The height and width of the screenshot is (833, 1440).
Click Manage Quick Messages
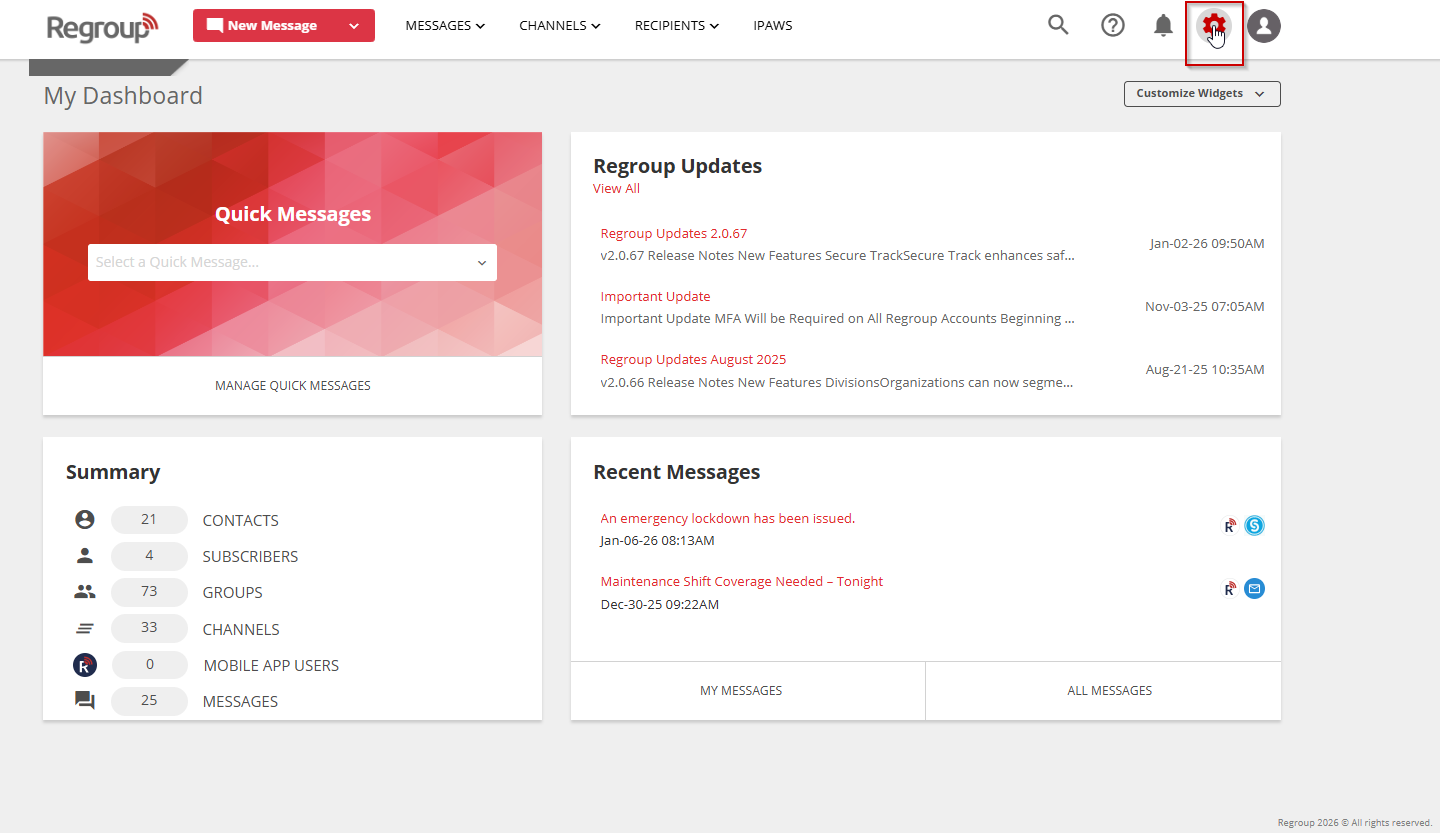coord(293,386)
